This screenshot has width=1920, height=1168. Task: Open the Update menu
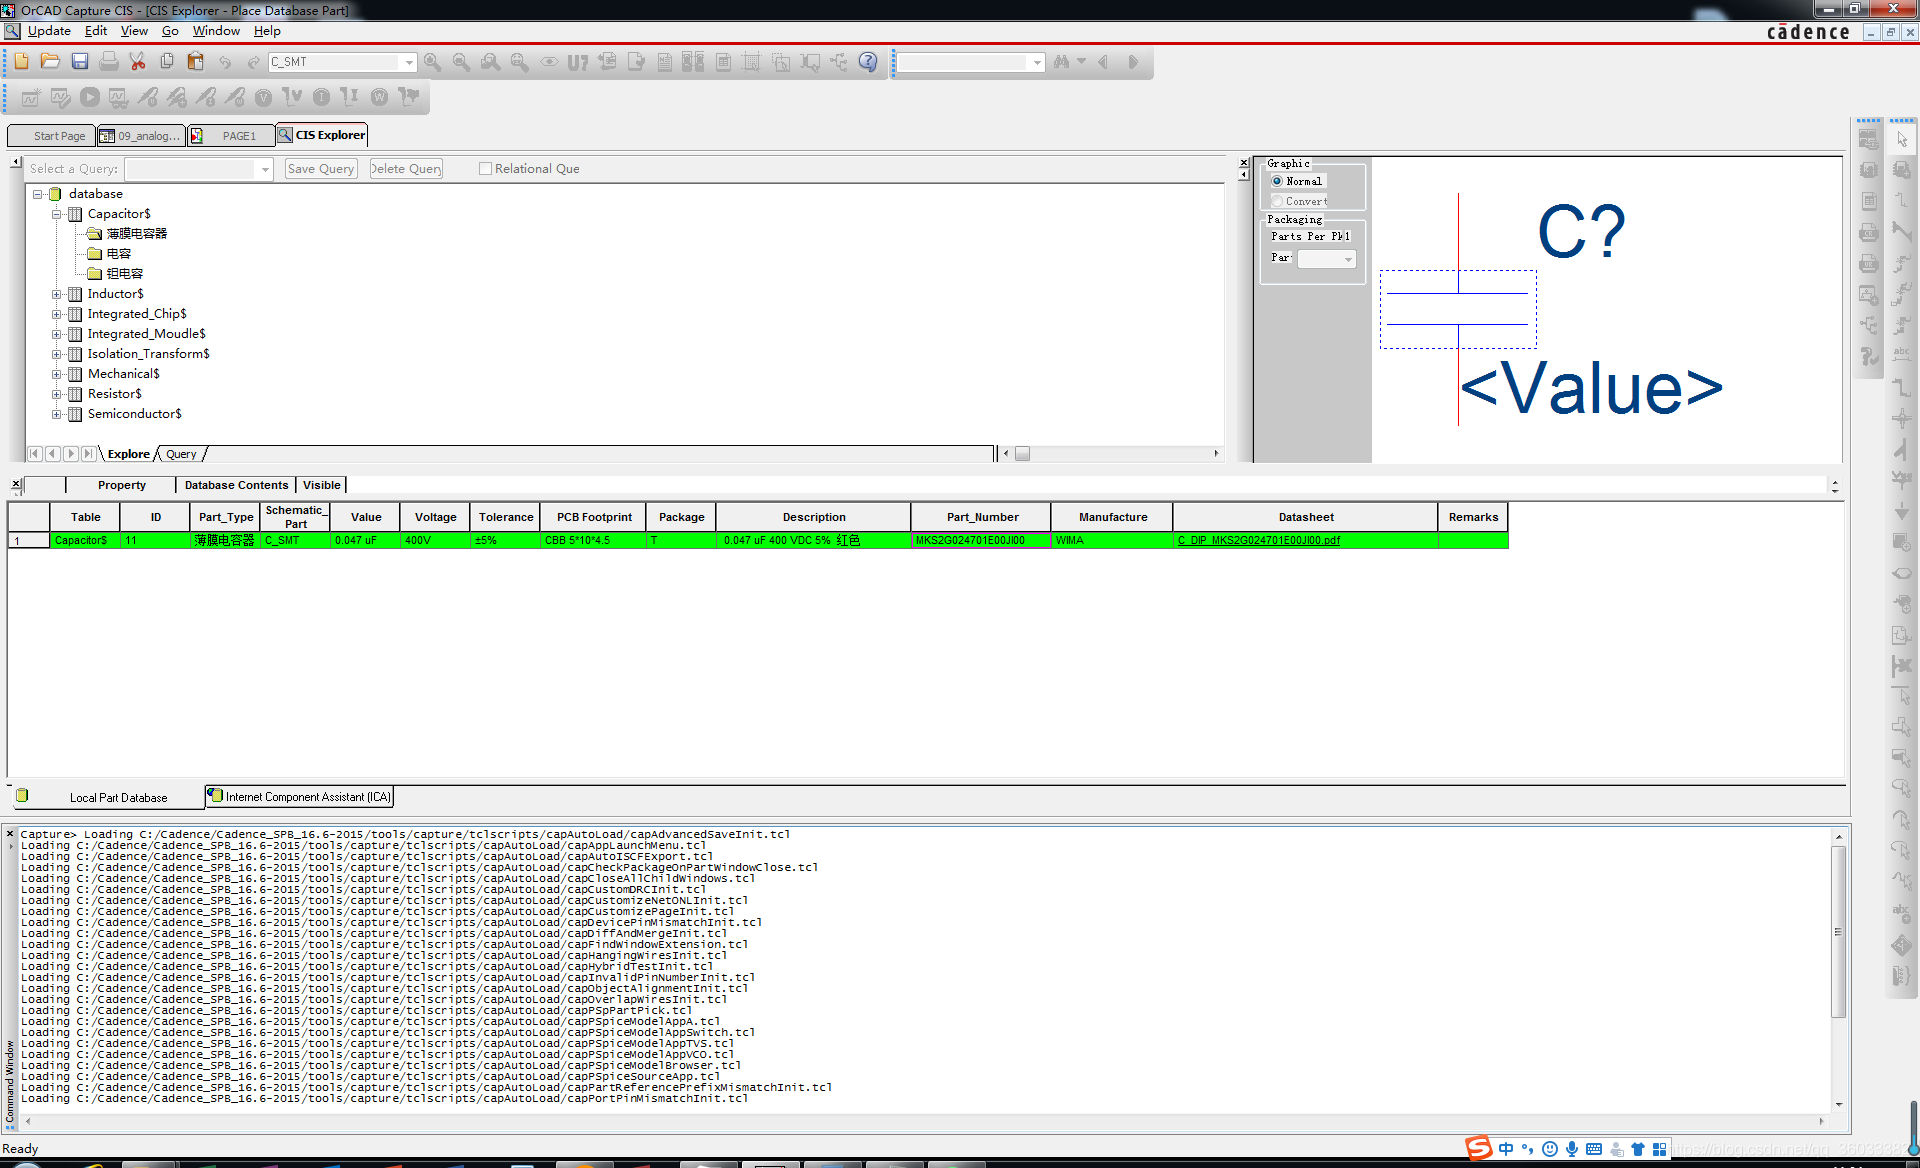click(x=49, y=31)
